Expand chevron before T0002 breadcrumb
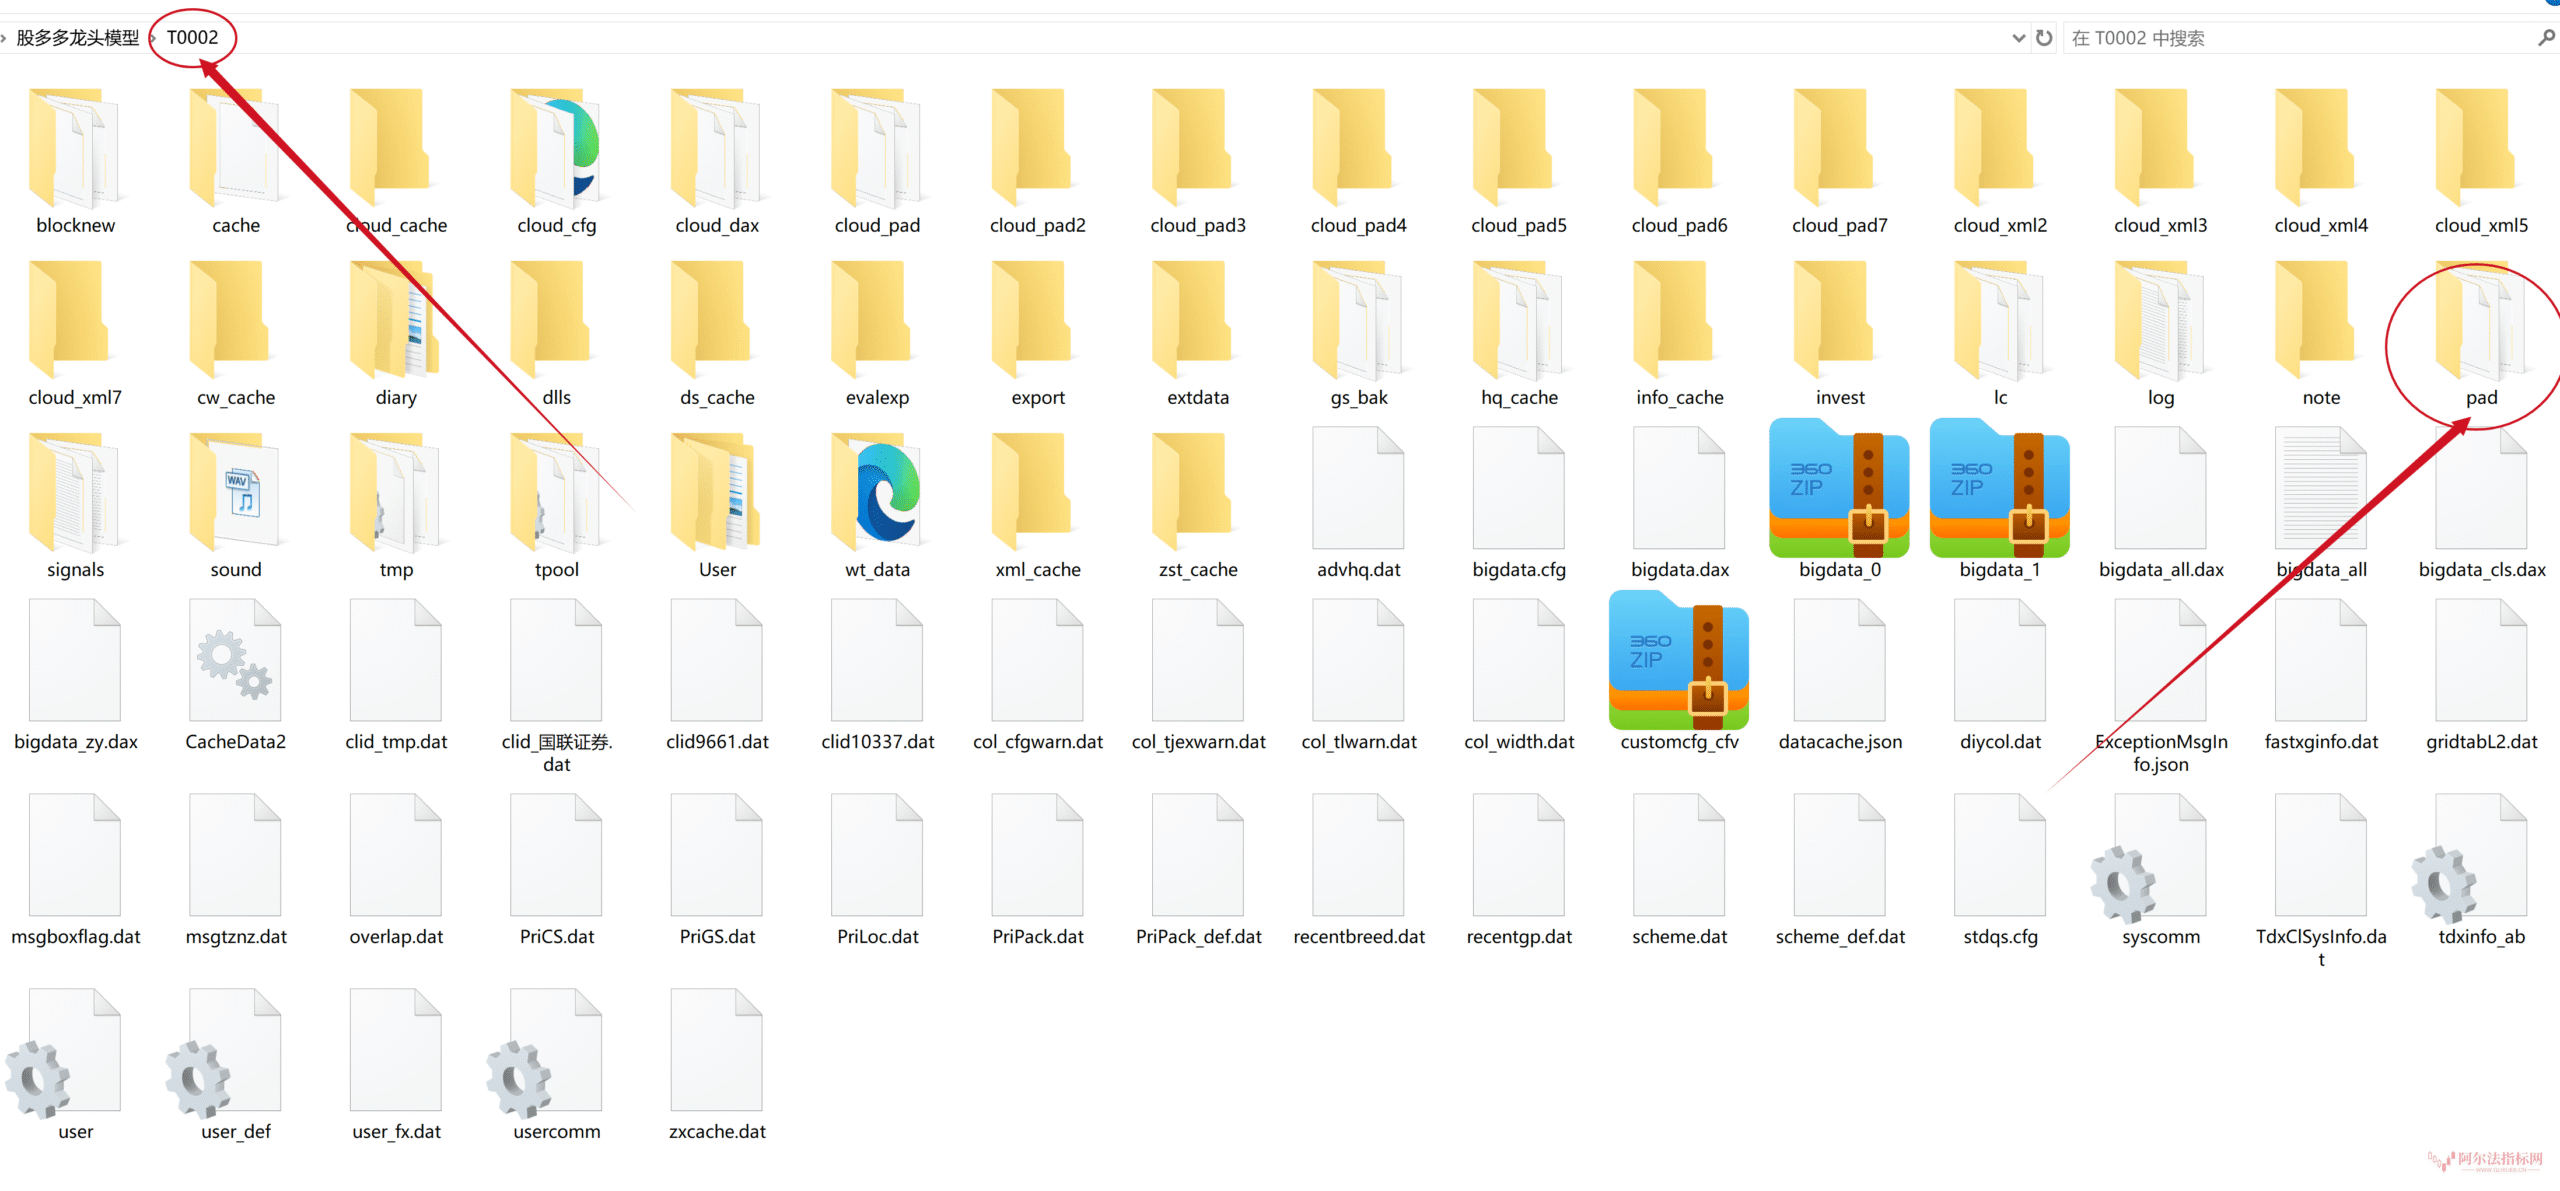This screenshot has width=2560, height=1191. click(153, 38)
